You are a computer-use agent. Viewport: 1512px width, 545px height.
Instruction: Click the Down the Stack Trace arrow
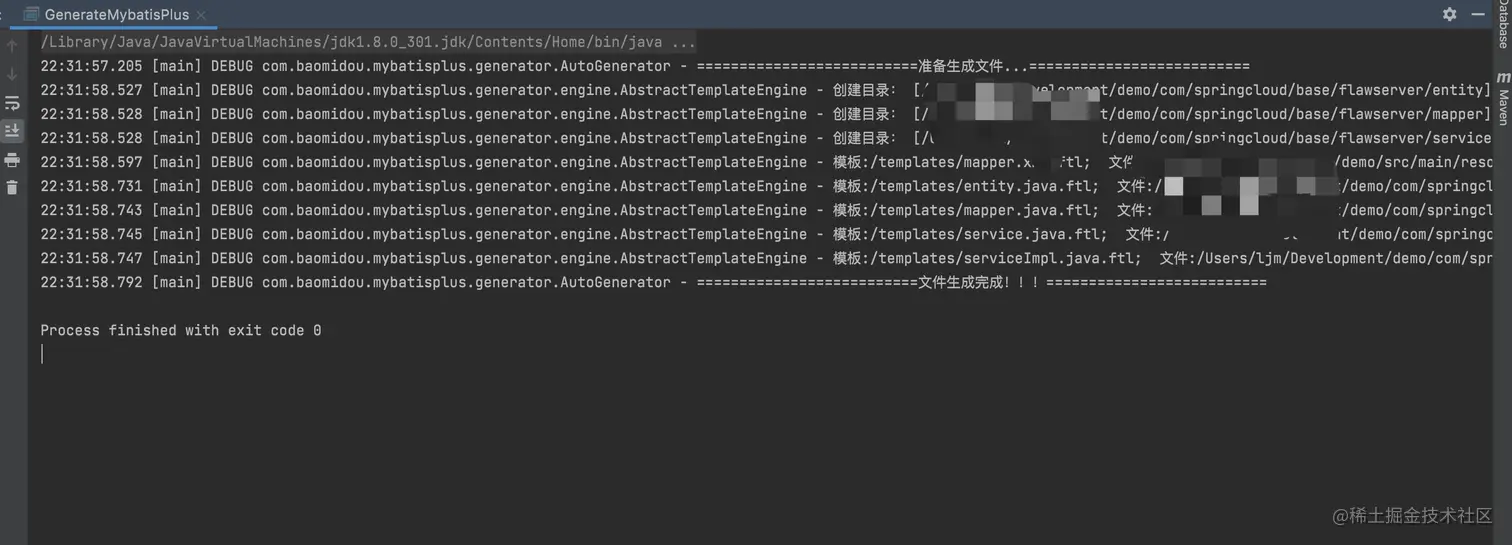click(x=12, y=74)
